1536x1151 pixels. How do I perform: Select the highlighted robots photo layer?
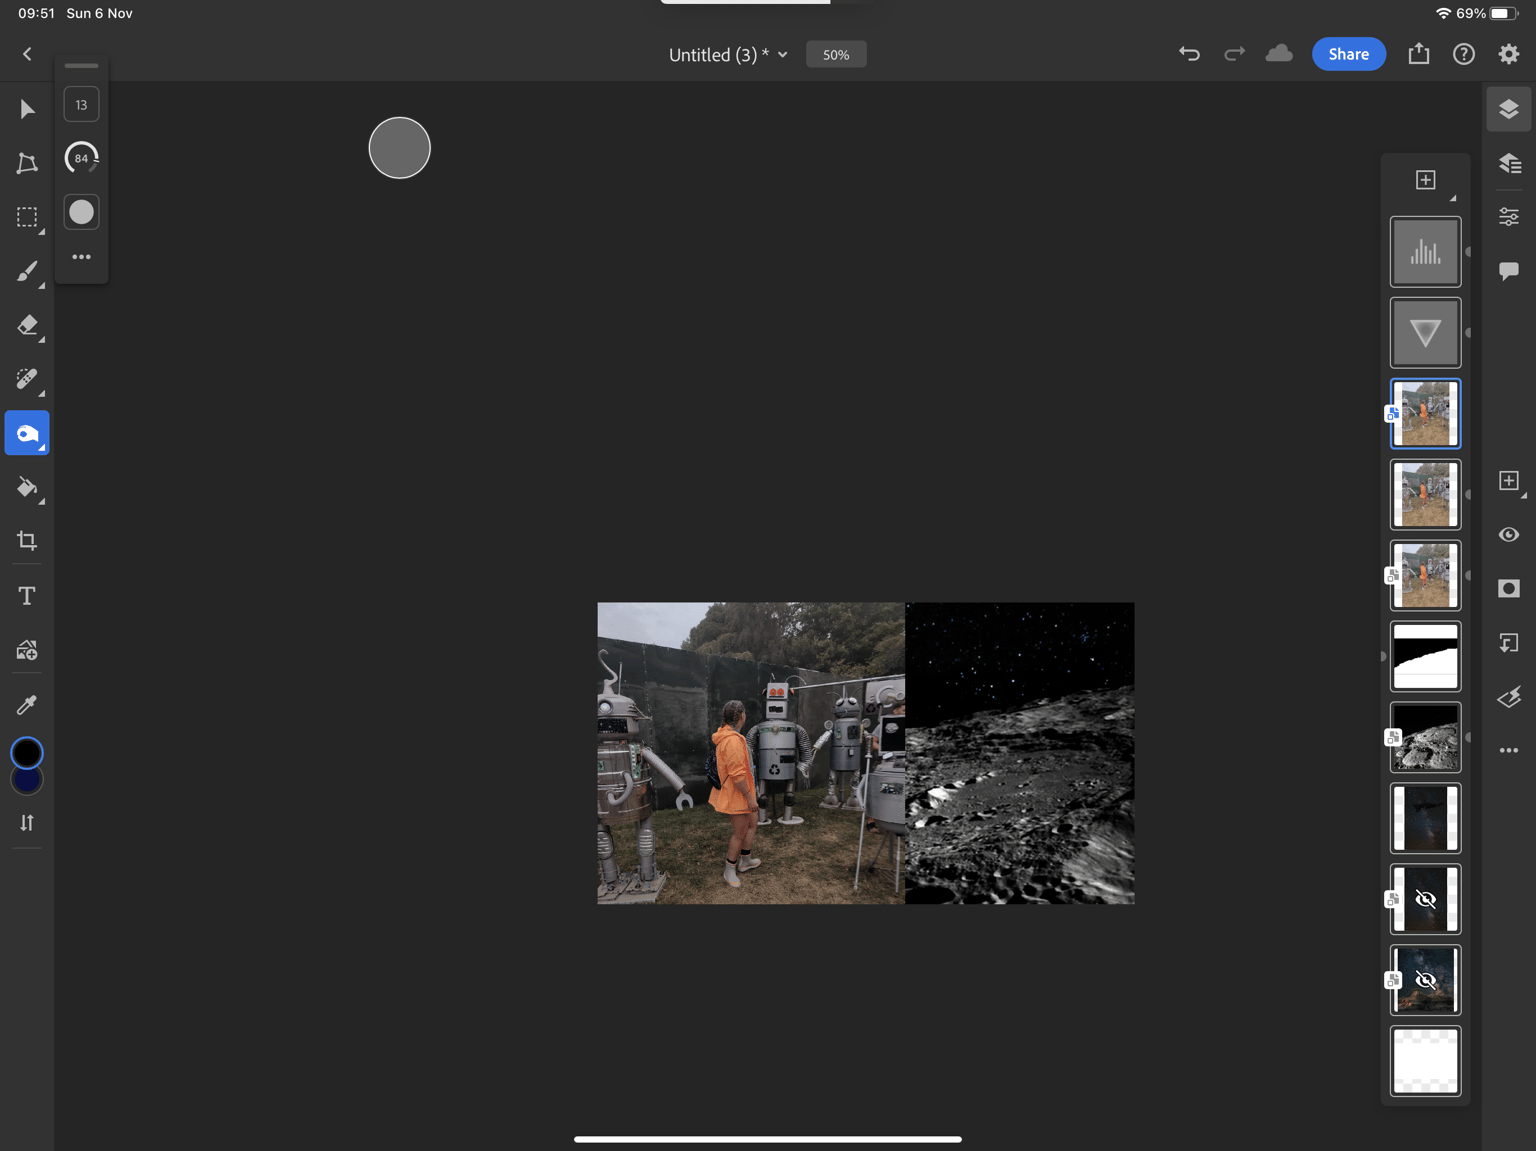pyautogui.click(x=1425, y=414)
